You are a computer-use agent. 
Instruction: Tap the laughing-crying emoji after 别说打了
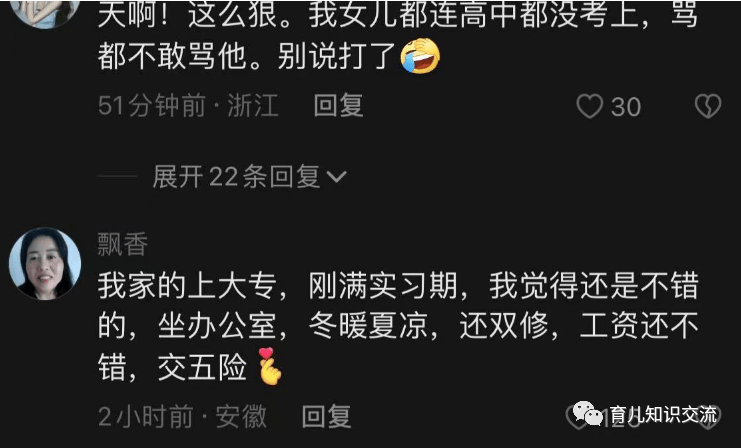(x=420, y=56)
